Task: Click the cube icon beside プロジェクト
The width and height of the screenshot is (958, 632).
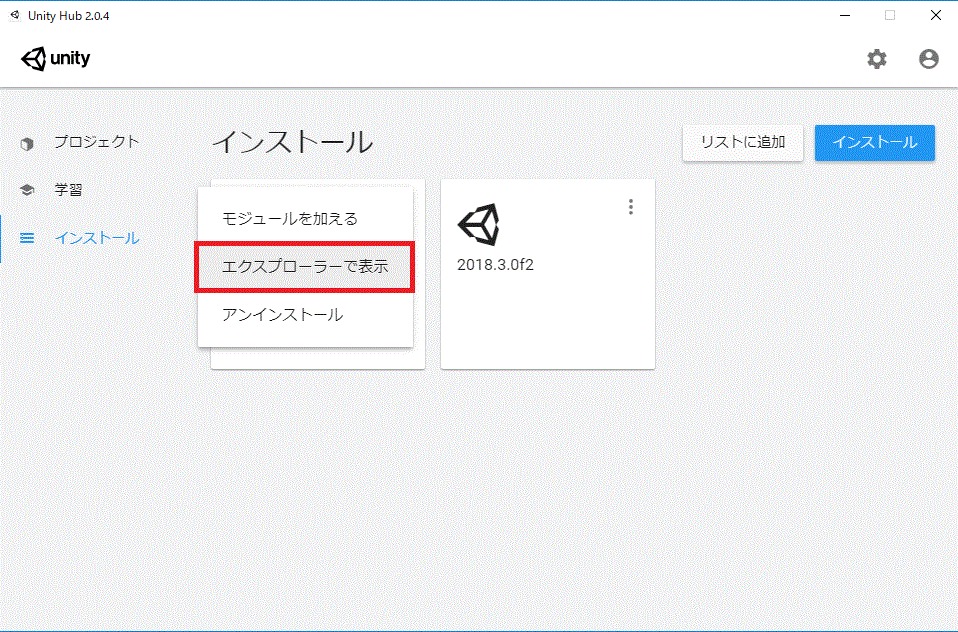Action: click(27, 143)
